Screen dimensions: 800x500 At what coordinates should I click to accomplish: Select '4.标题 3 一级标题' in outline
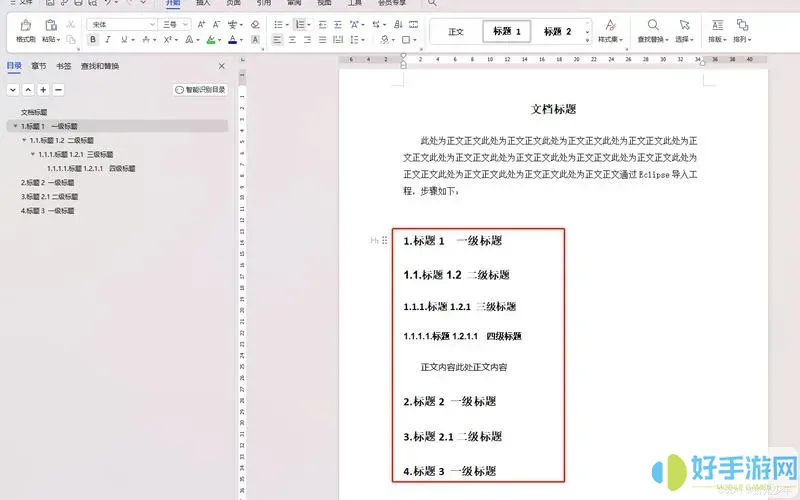47,211
